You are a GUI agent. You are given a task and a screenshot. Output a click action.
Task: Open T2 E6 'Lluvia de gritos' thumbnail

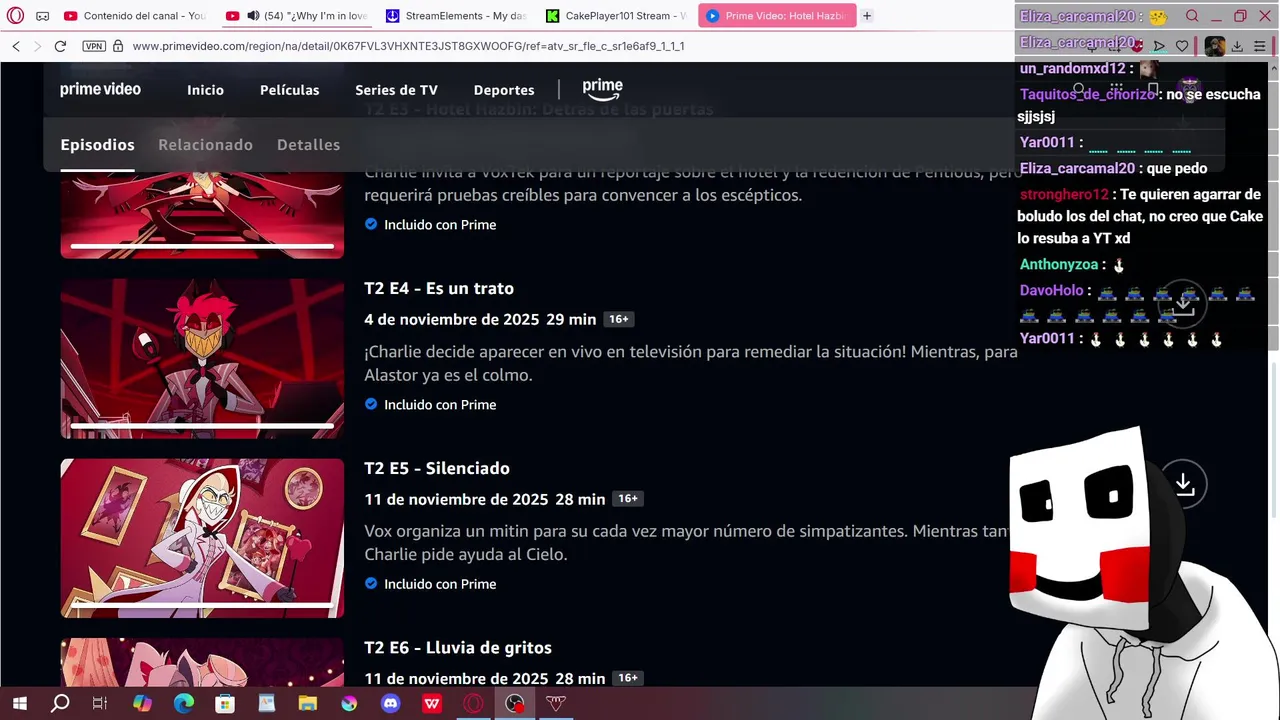[x=202, y=662]
